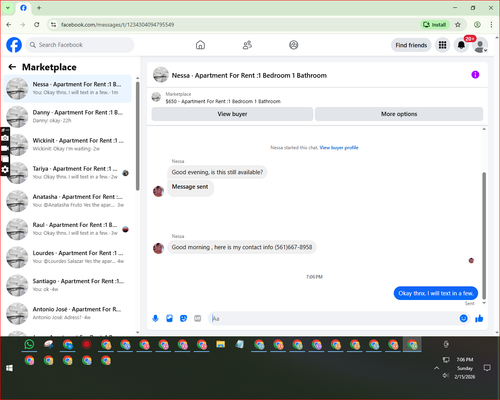This screenshot has height=400, width=500.
Task: Go back using the Marketplace back arrow
Action: [12, 67]
